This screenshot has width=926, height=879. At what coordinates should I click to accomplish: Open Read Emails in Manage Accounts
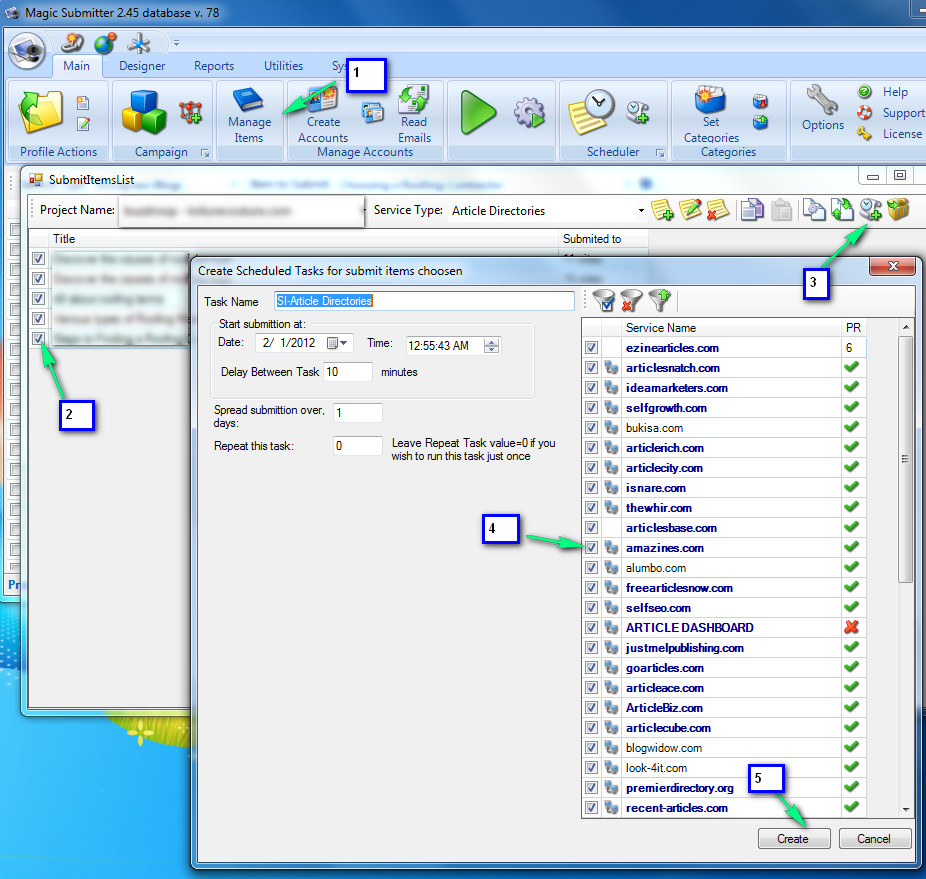[413, 99]
